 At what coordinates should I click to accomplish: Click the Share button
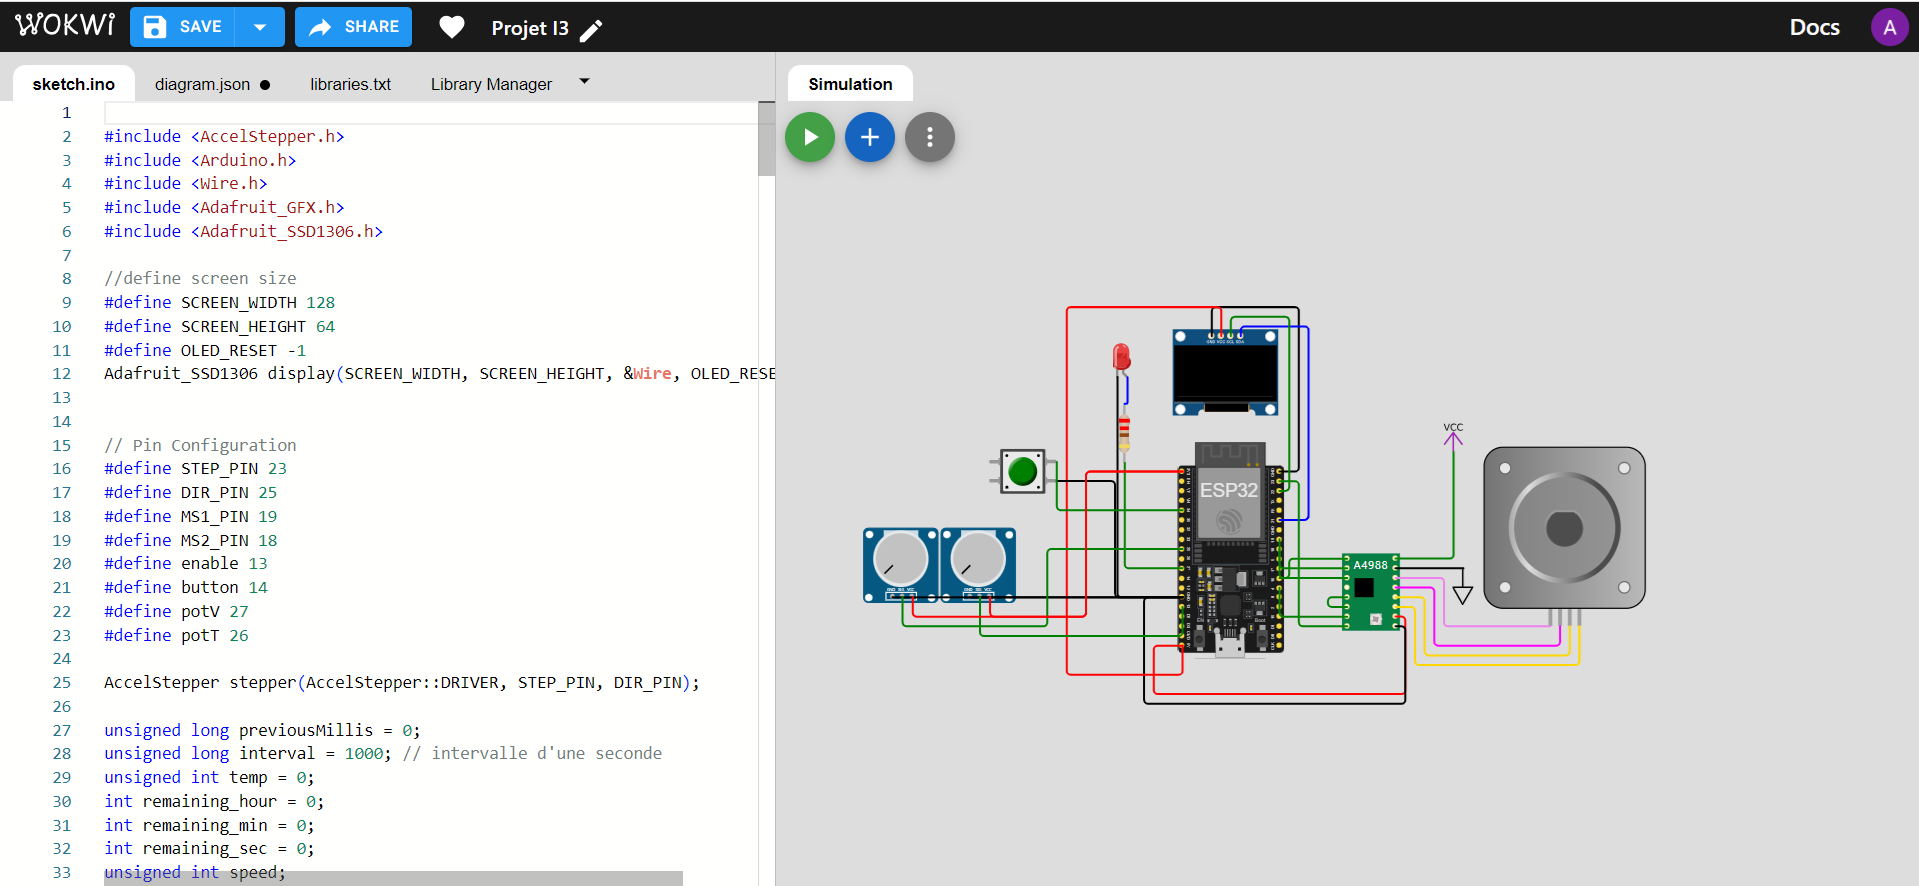tap(354, 27)
